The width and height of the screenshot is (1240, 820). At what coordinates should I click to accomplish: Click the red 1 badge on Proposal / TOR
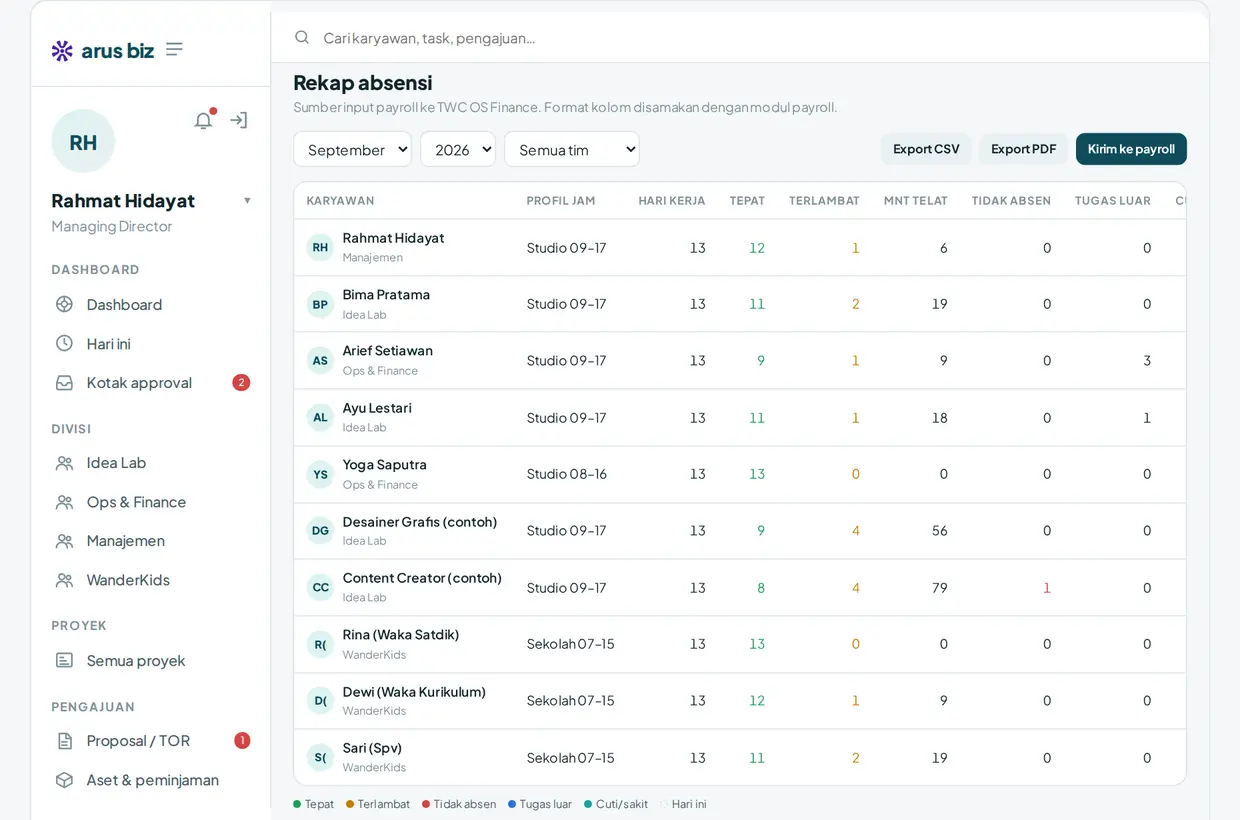point(242,741)
